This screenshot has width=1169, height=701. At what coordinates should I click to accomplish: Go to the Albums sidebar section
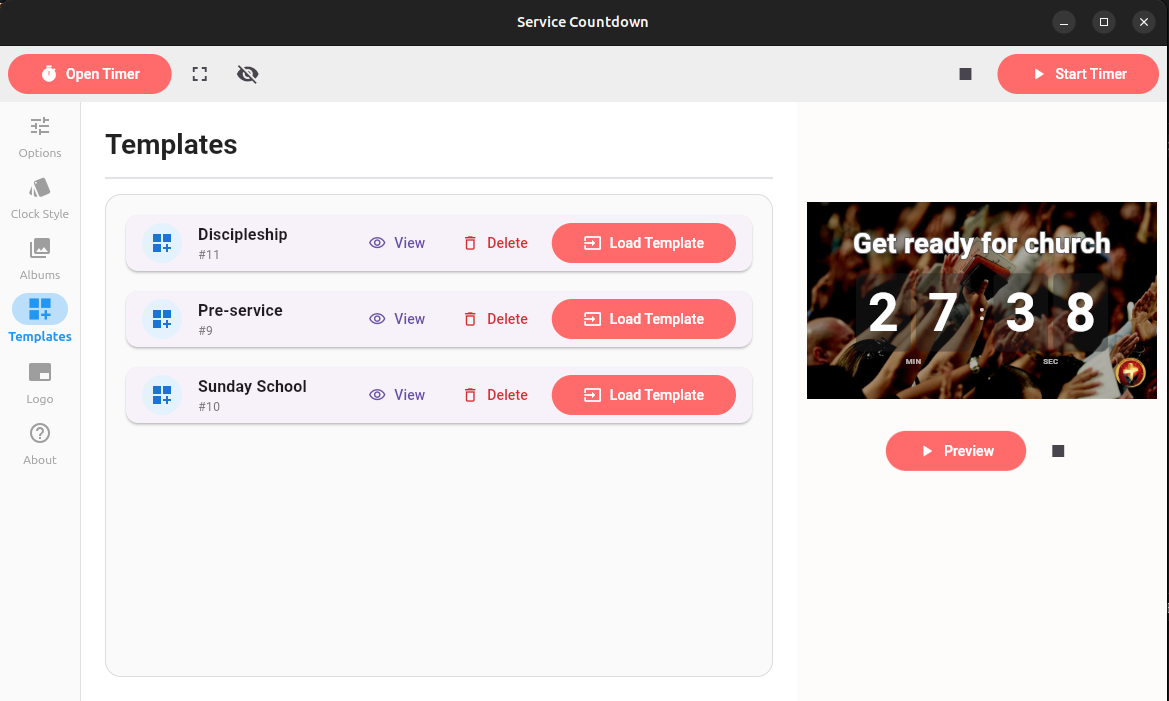tap(40, 258)
